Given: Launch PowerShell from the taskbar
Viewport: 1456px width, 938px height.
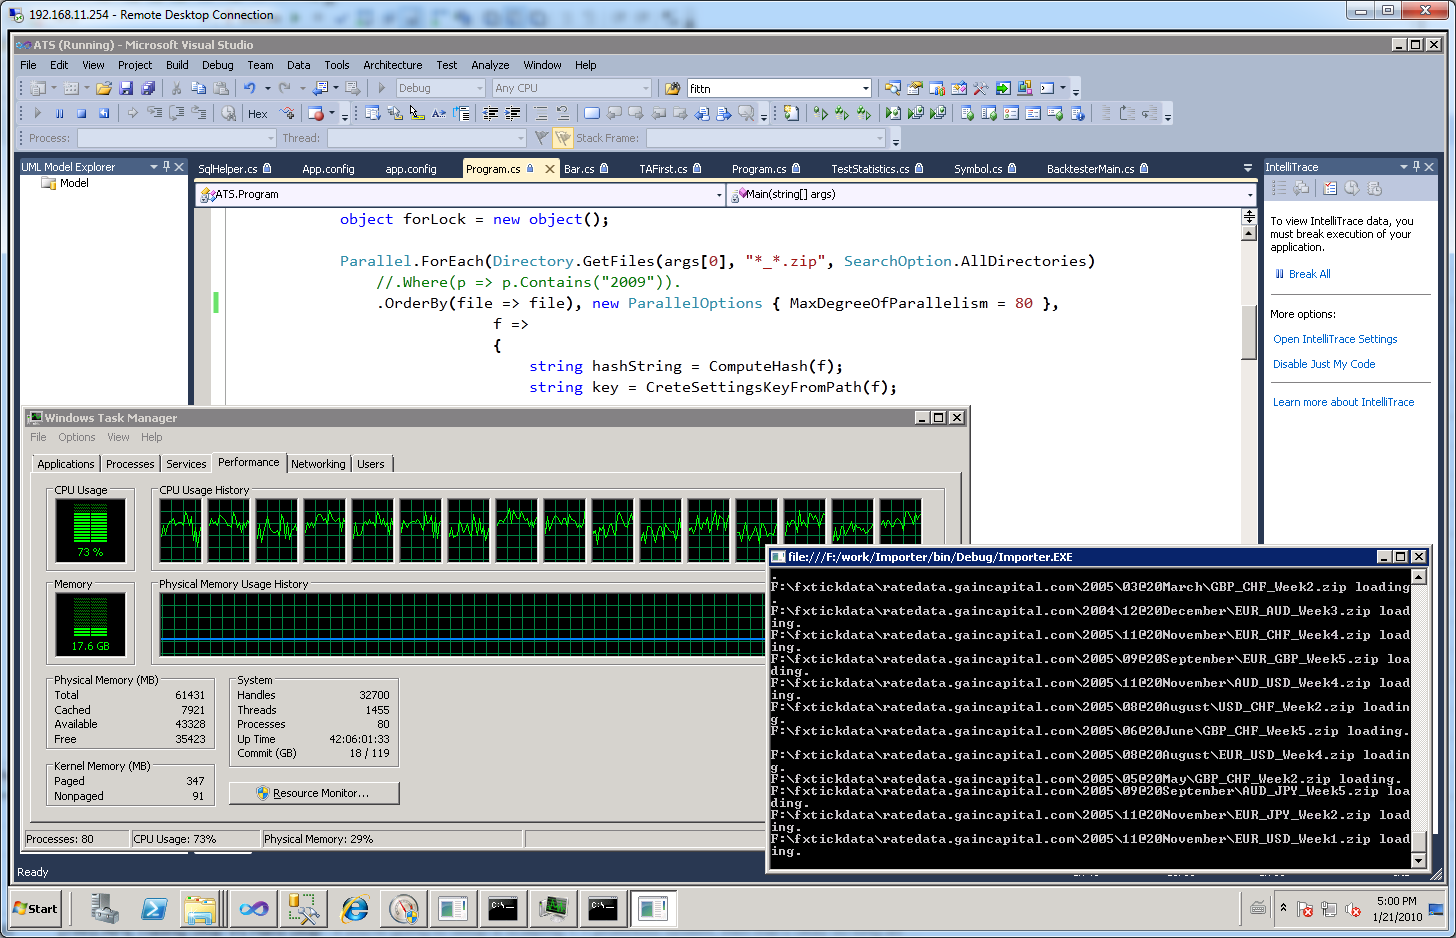Looking at the screenshot, I should (154, 909).
